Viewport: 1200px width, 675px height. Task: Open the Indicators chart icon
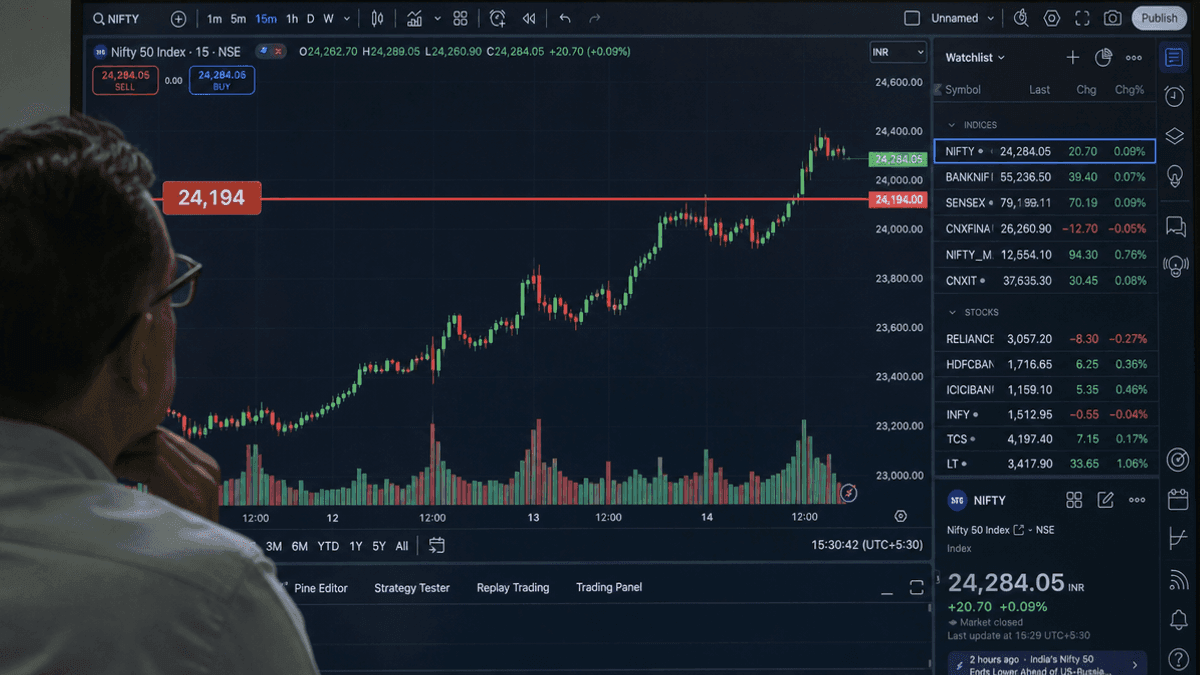pyautogui.click(x=414, y=19)
